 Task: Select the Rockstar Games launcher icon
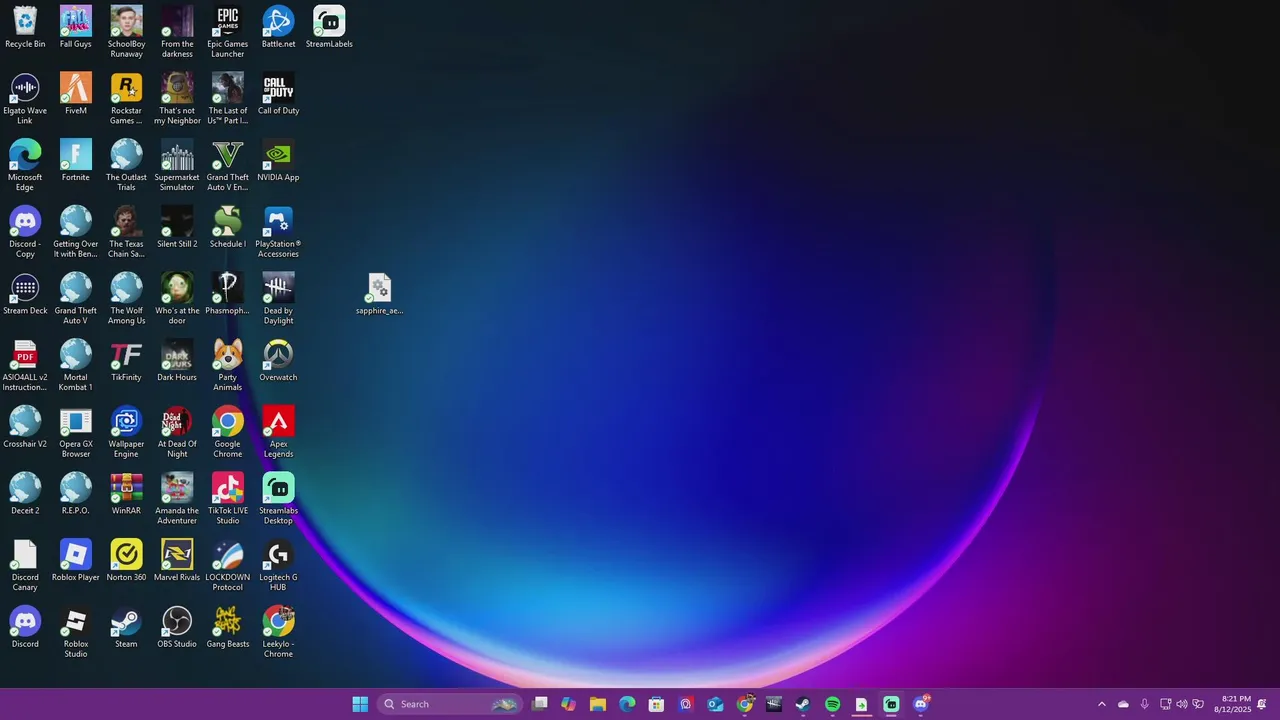[126, 99]
